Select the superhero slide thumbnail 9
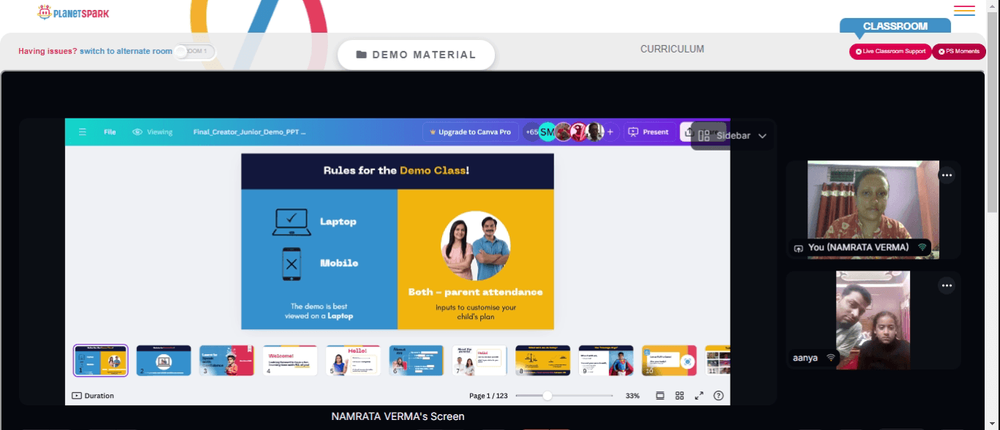This screenshot has height=430, width=1000. pyautogui.click(x=606, y=360)
